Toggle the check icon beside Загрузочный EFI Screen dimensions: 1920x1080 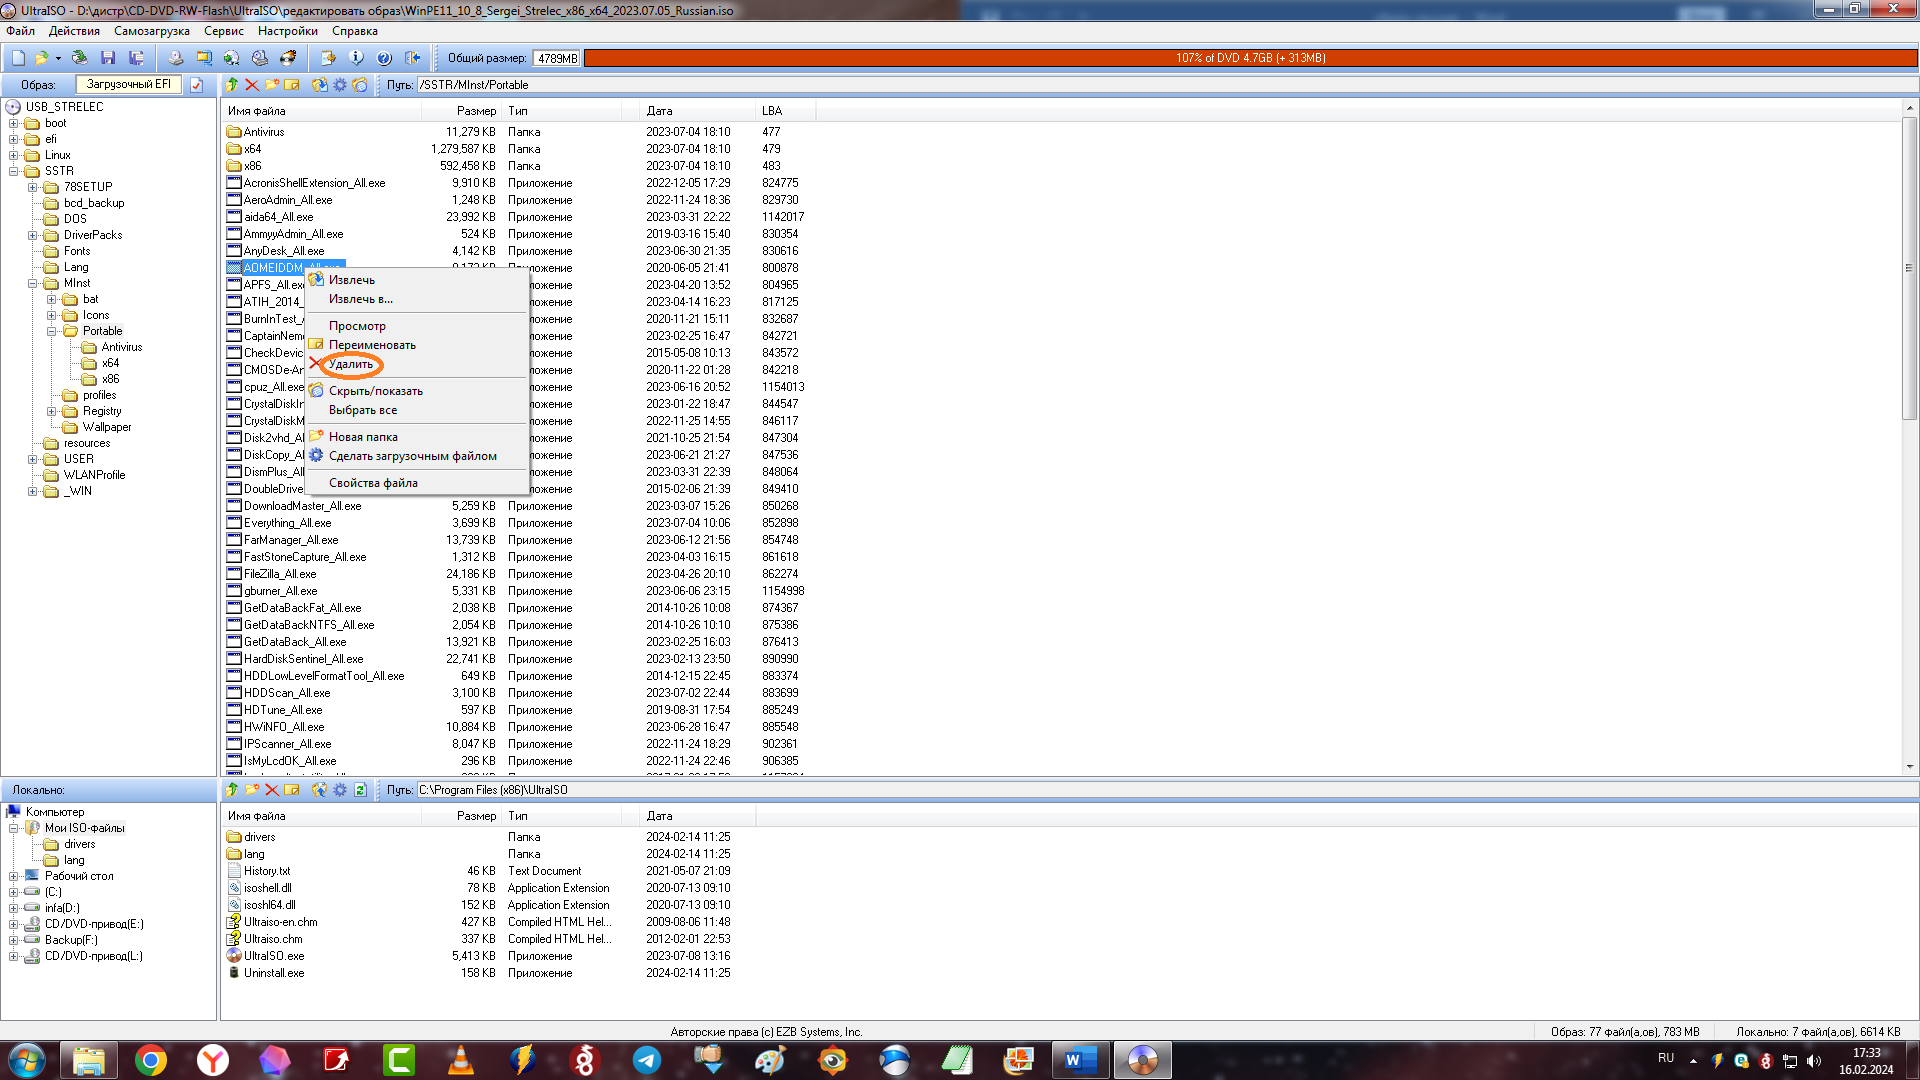(196, 85)
